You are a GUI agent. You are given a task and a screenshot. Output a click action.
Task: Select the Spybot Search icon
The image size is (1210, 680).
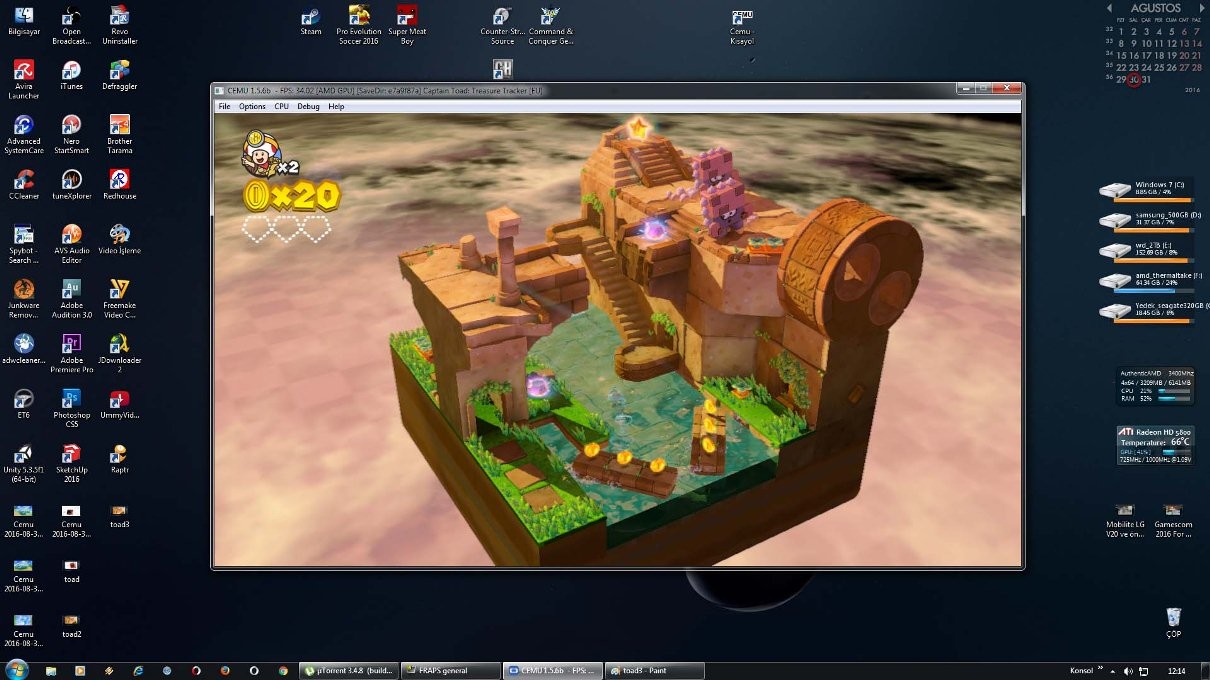(x=24, y=244)
